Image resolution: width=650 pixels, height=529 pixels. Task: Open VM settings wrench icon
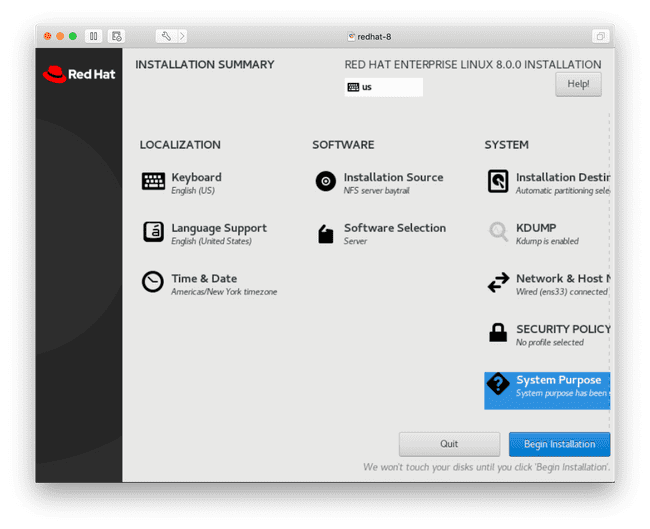click(x=166, y=36)
